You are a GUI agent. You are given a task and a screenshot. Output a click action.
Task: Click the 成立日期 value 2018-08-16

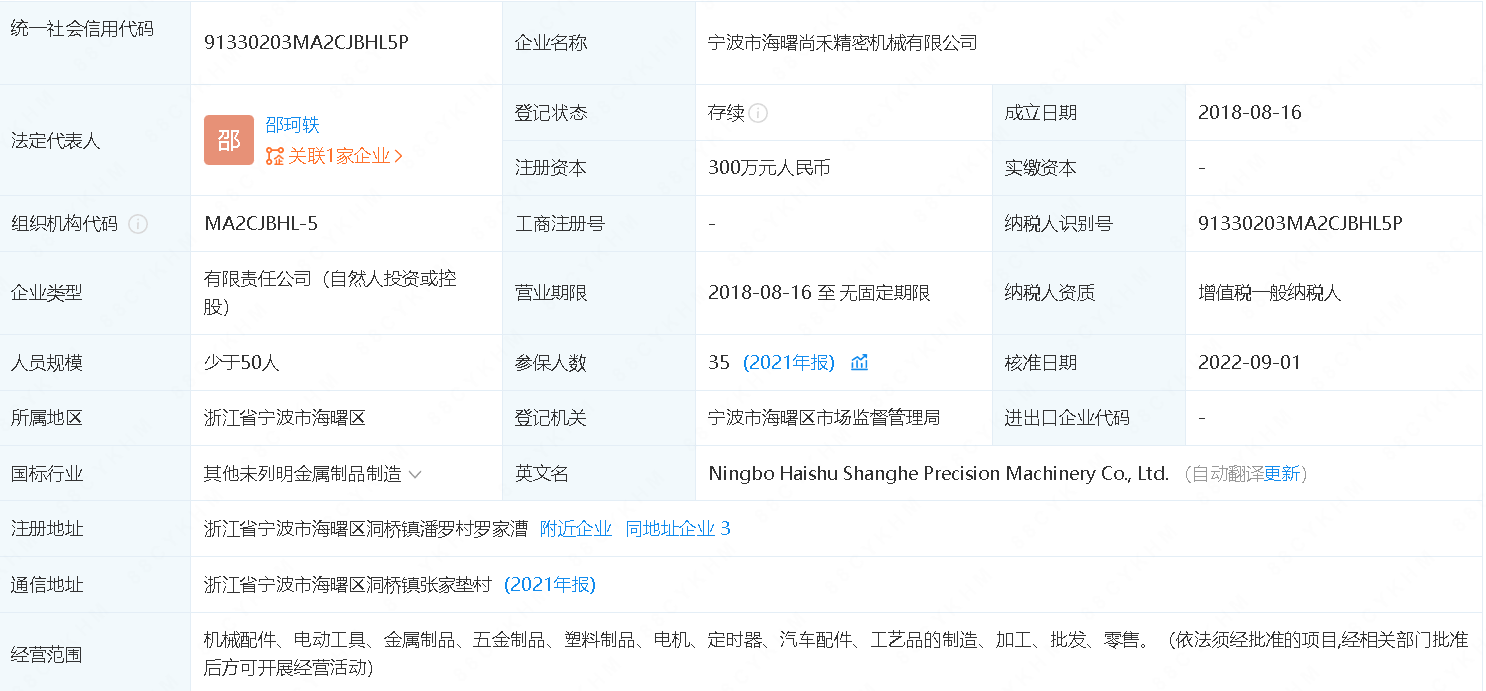(x=1250, y=113)
